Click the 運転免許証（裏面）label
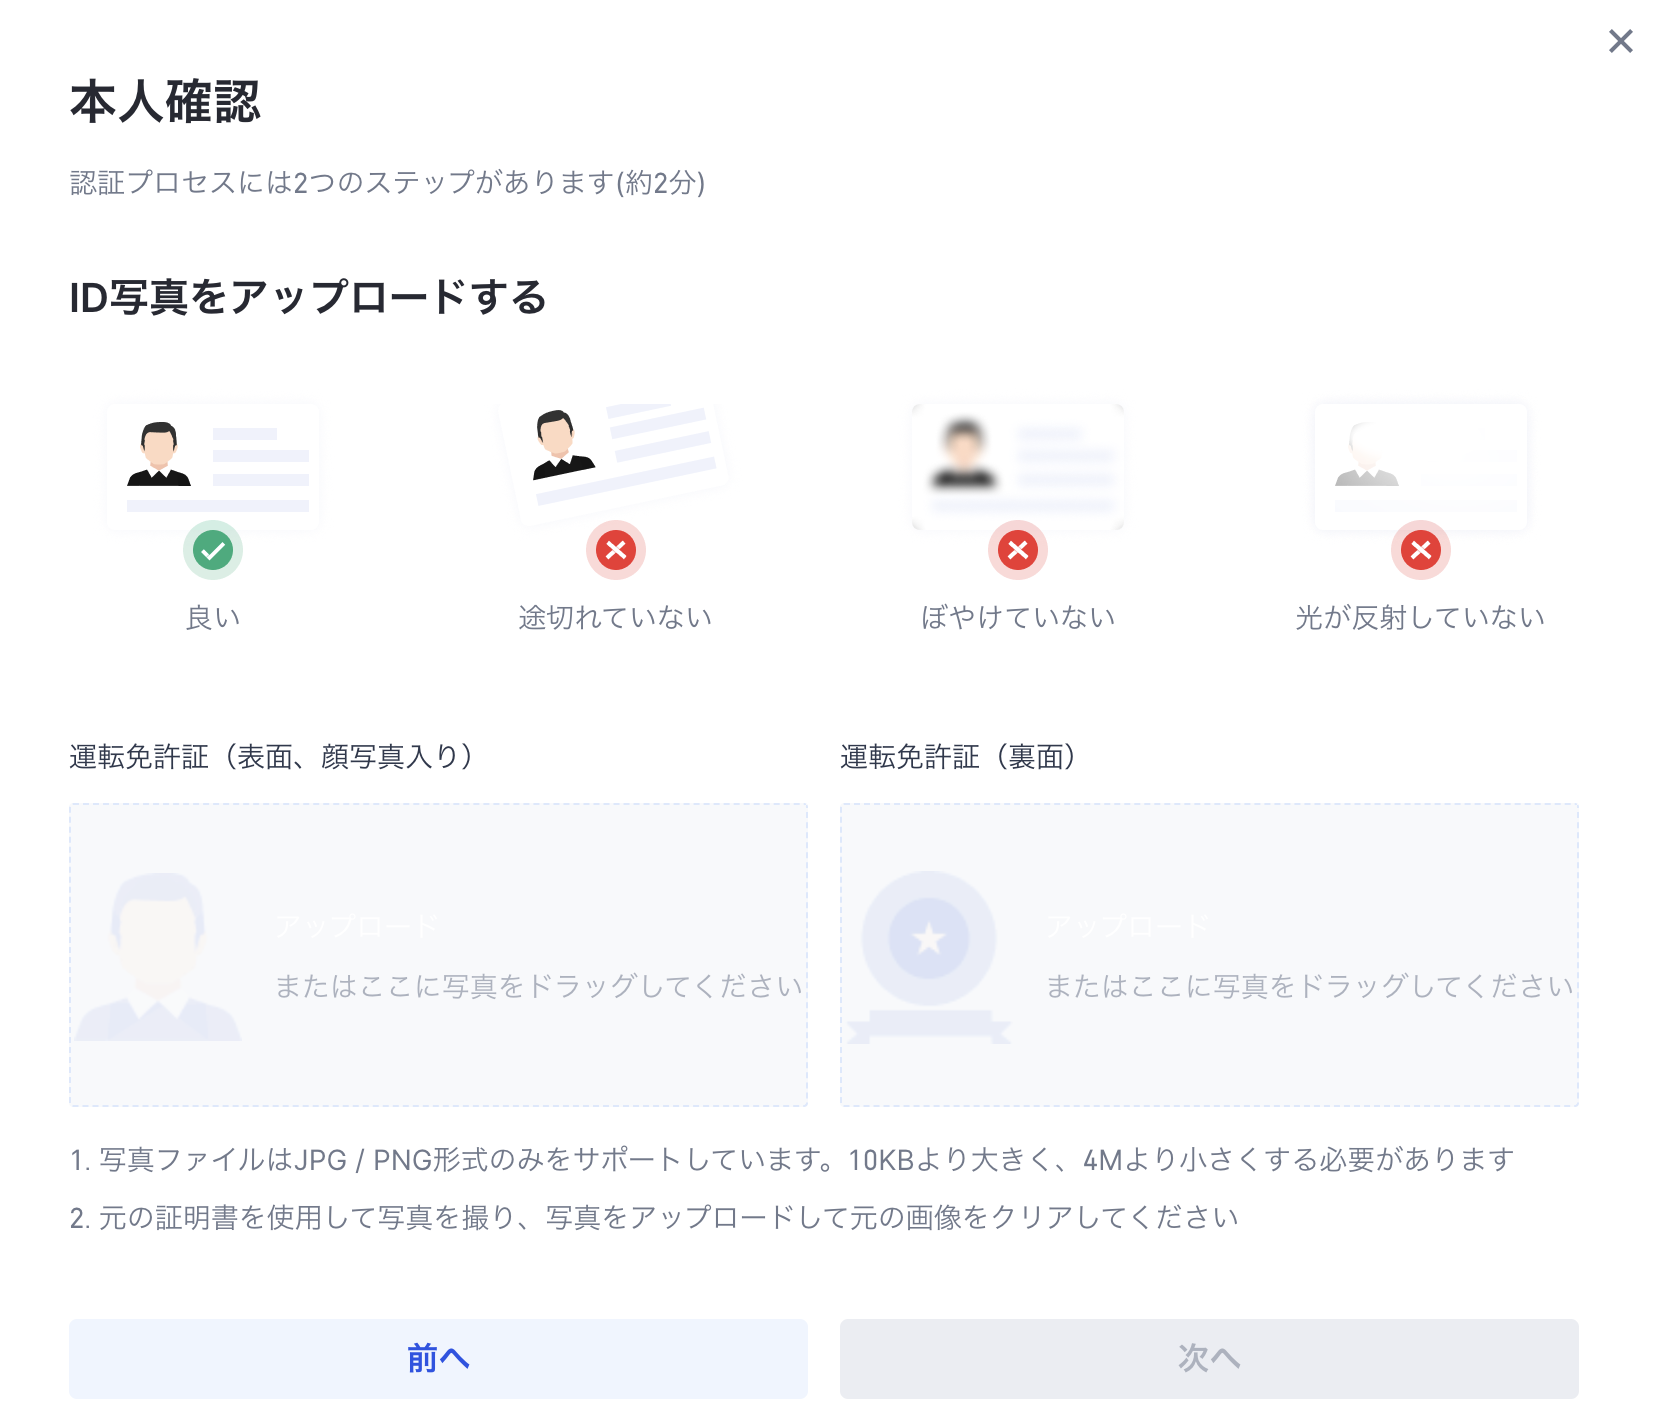1662x1428 pixels. click(x=958, y=757)
